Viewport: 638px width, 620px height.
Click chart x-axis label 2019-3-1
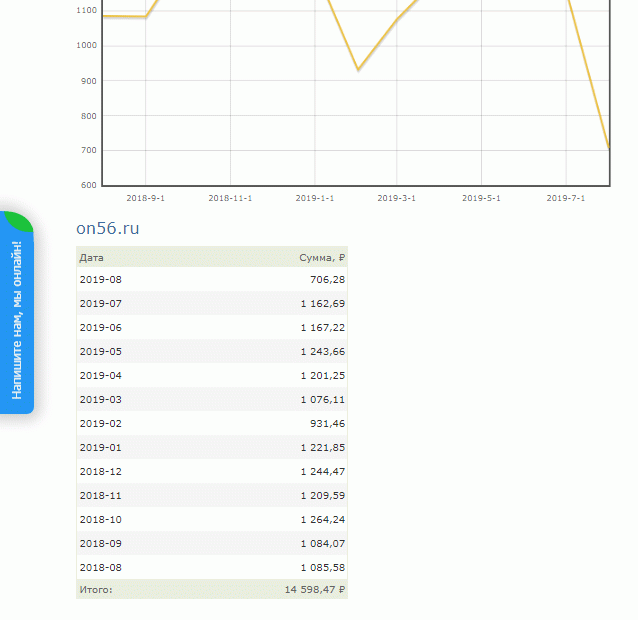pyautogui.click(x=396, y=198)
